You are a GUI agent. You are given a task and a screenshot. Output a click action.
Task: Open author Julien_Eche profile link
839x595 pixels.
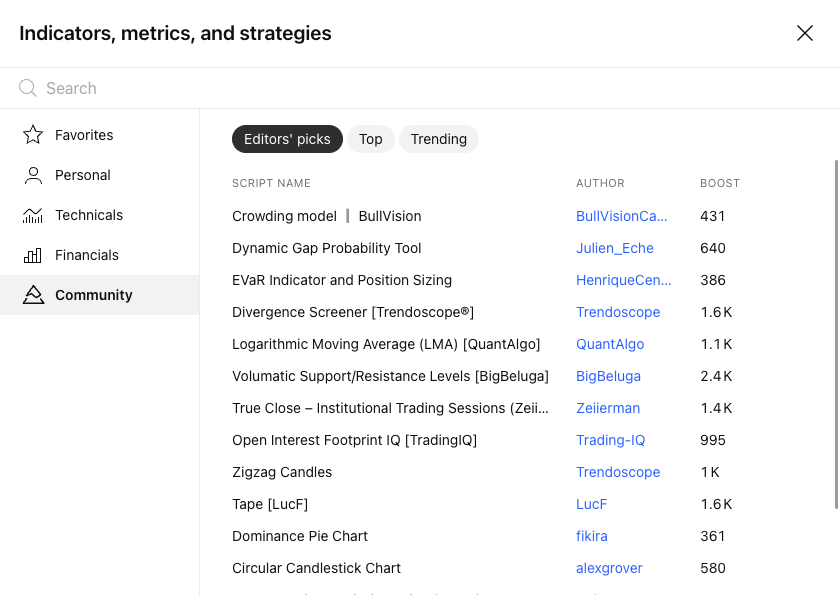615,248
